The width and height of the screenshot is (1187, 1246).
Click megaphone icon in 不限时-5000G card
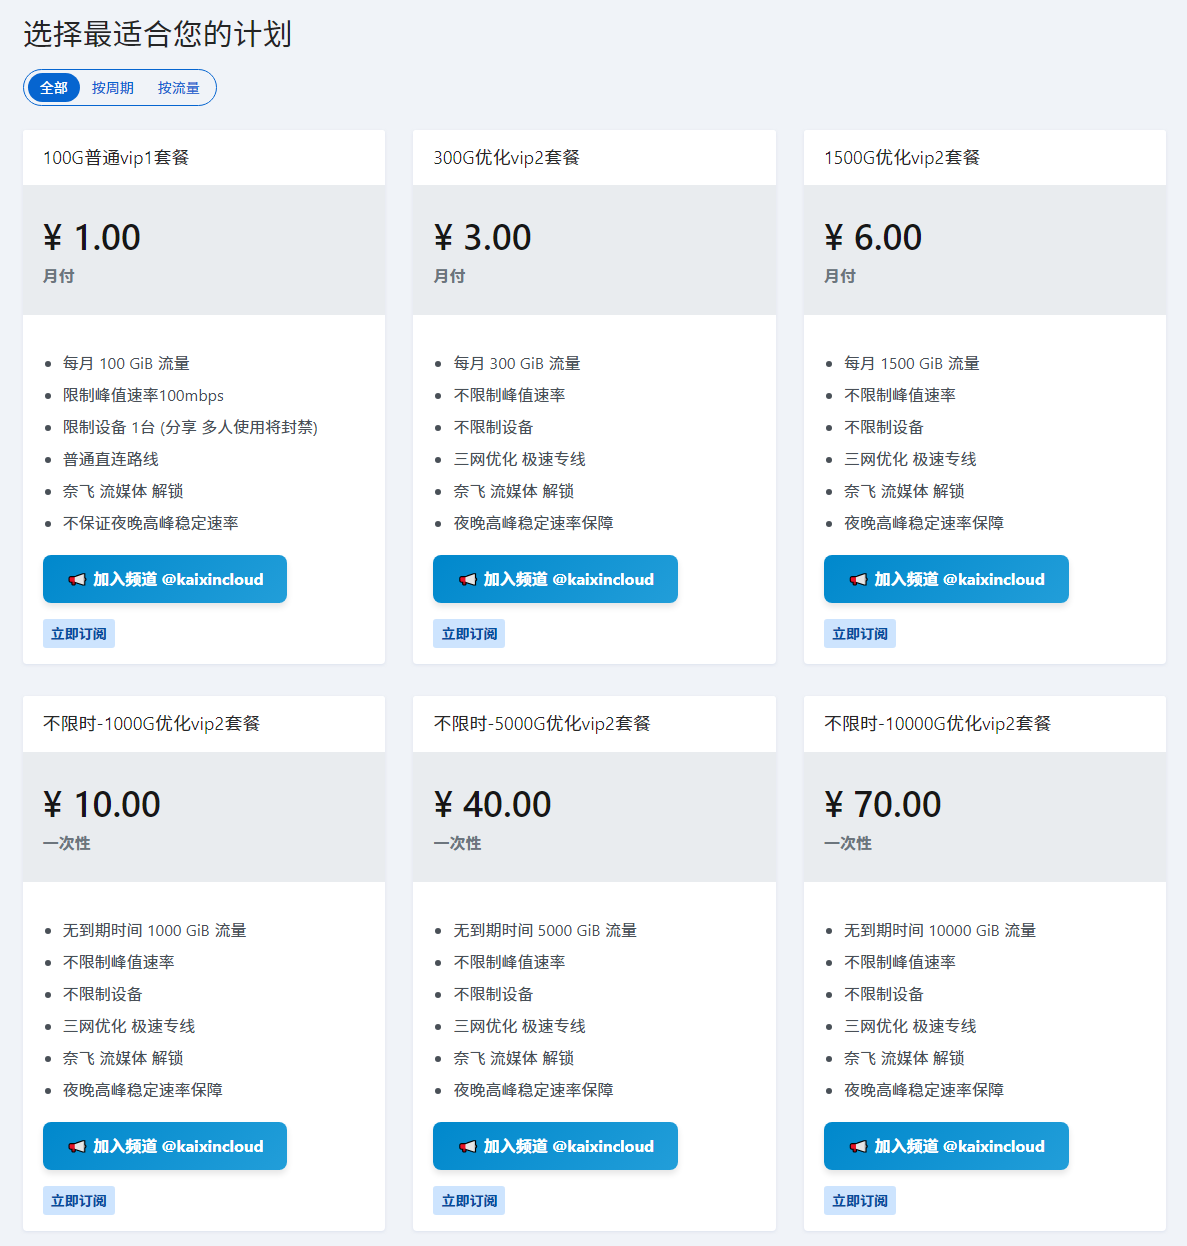(467, 1147)
